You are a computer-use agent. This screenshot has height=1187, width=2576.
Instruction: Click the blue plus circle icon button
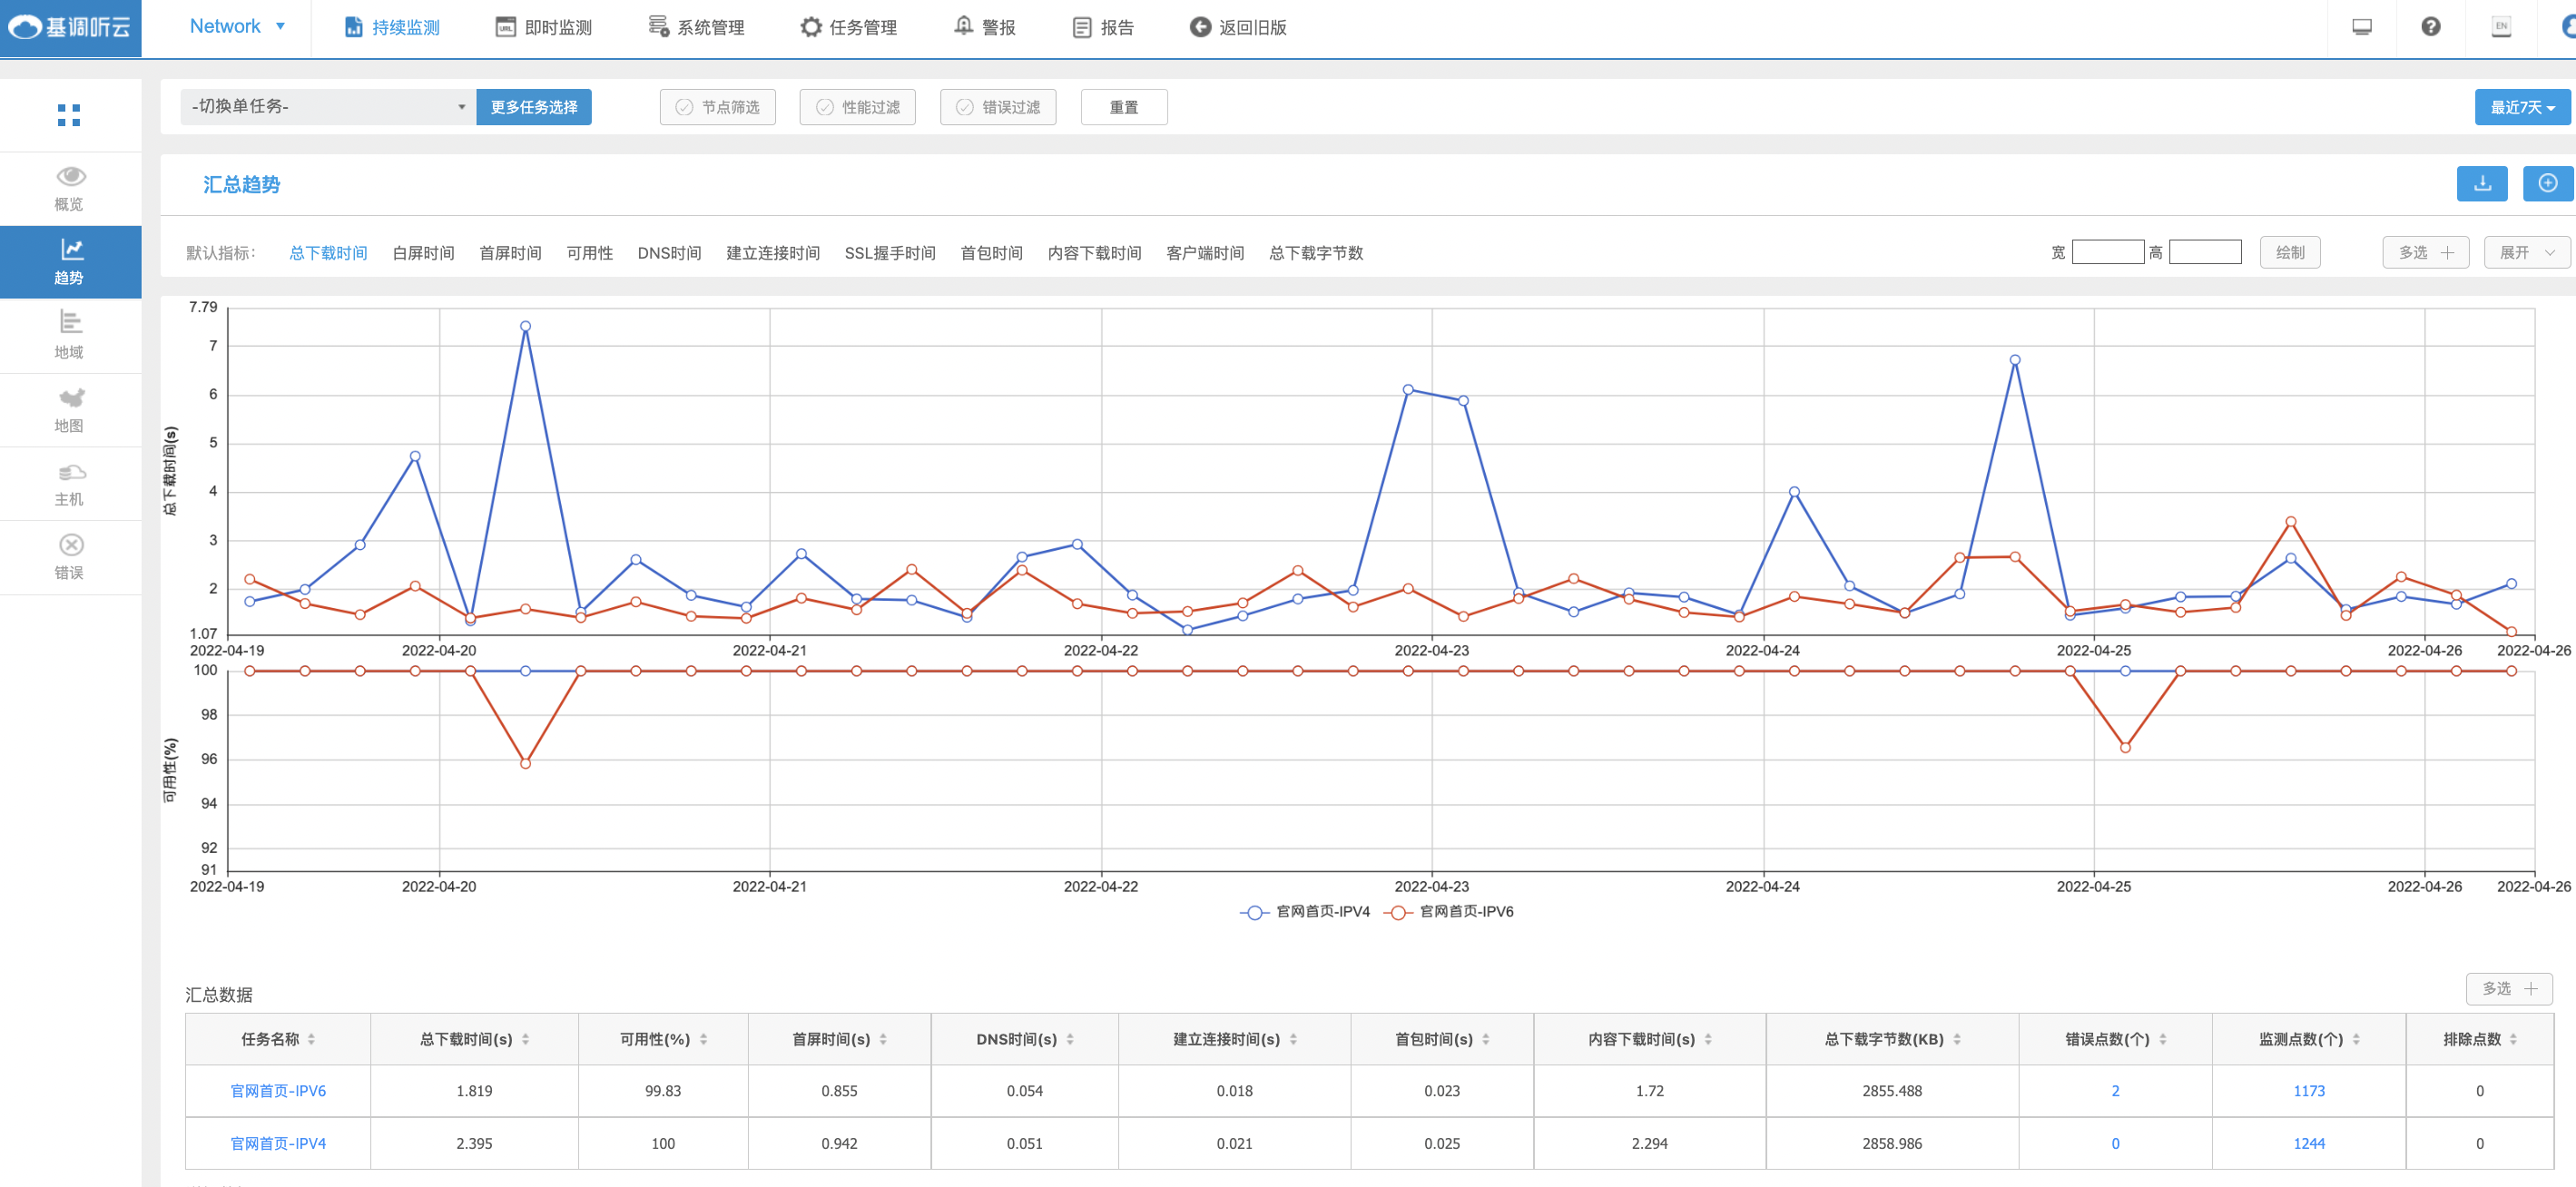[x=2547, y=184]
